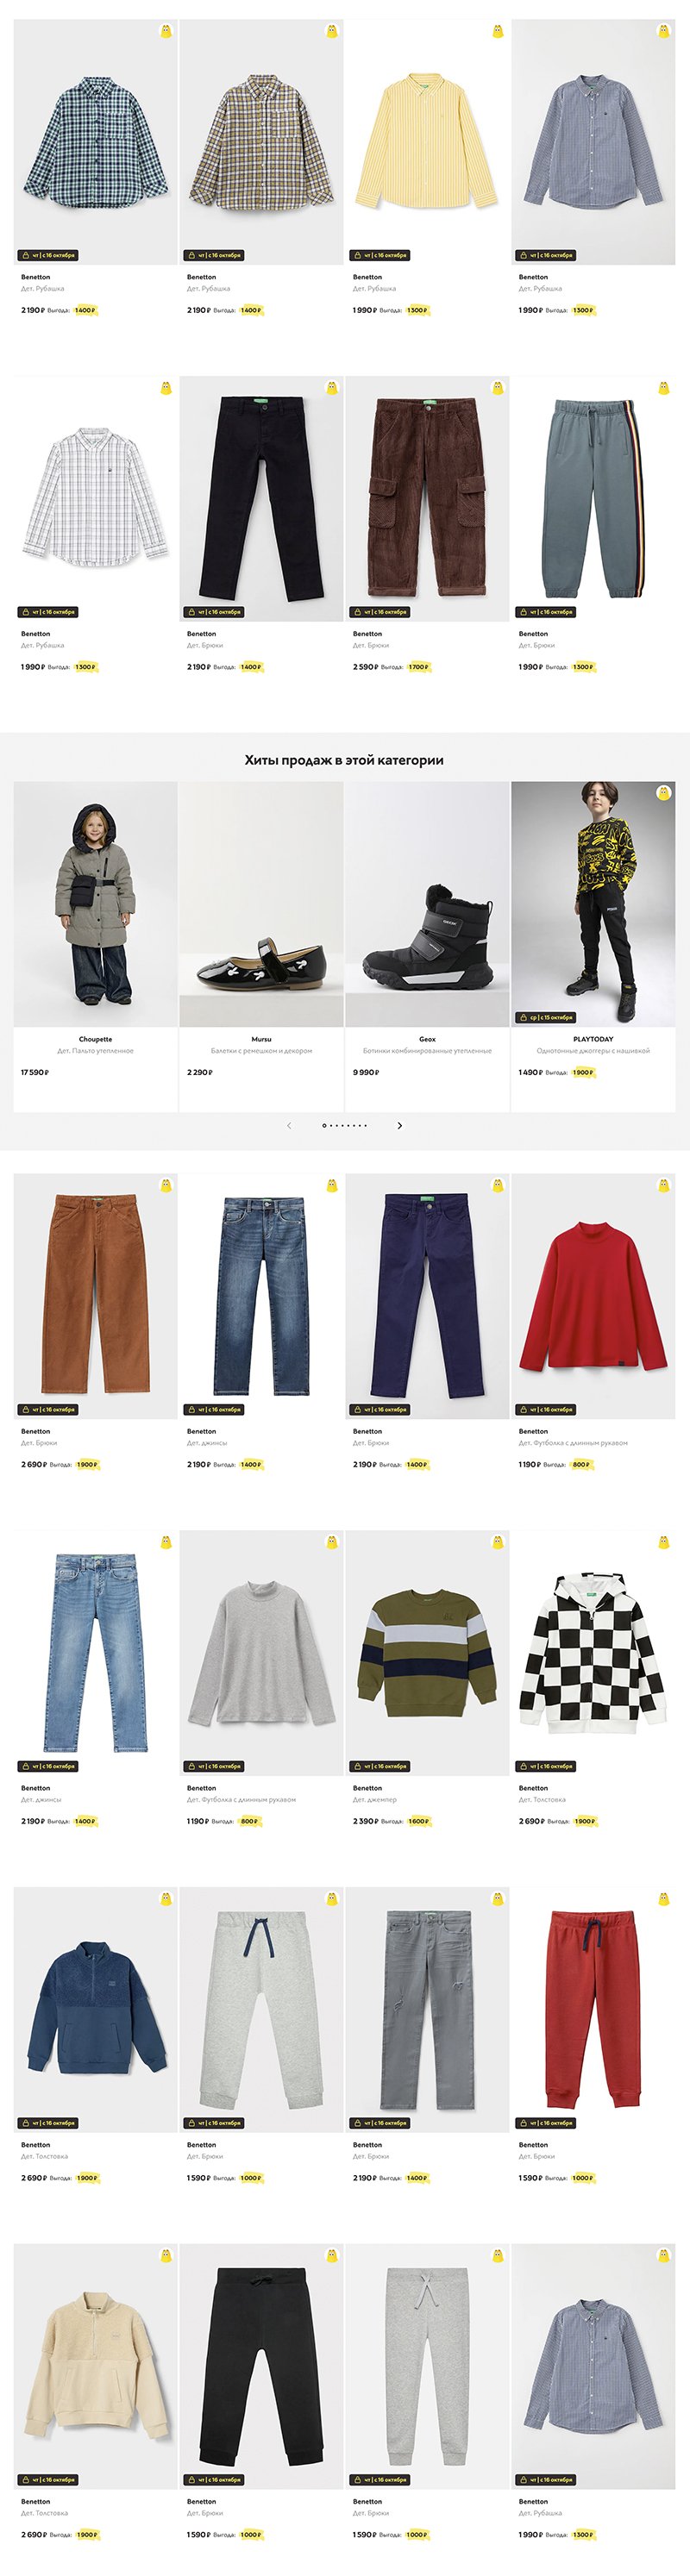
Task: Click yellow badge icon on PLAYTODAY joggers card
Action: [663, 793]
